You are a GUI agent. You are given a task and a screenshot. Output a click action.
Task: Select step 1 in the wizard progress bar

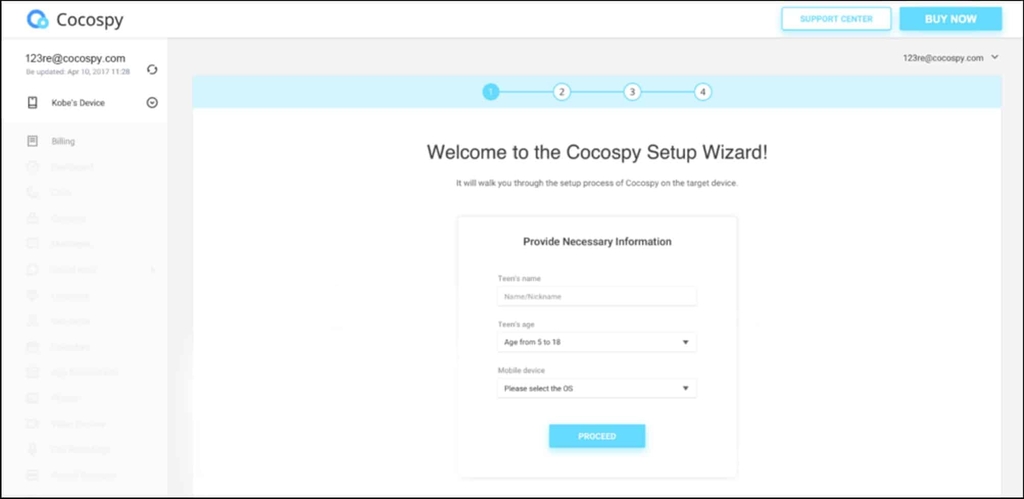click(490, 92)
